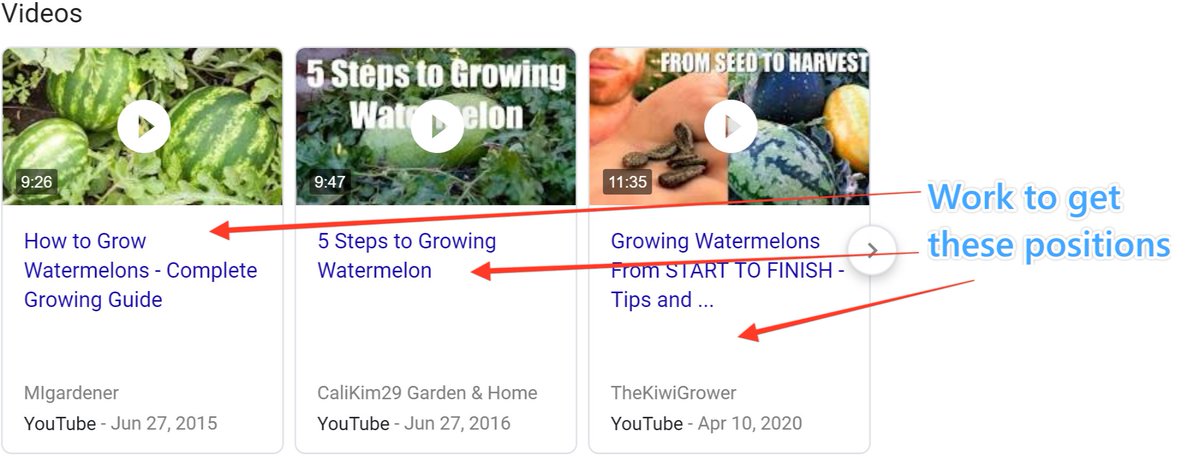
Task: Play the MIgardener watermelon video
Action: tap(143, 126)
